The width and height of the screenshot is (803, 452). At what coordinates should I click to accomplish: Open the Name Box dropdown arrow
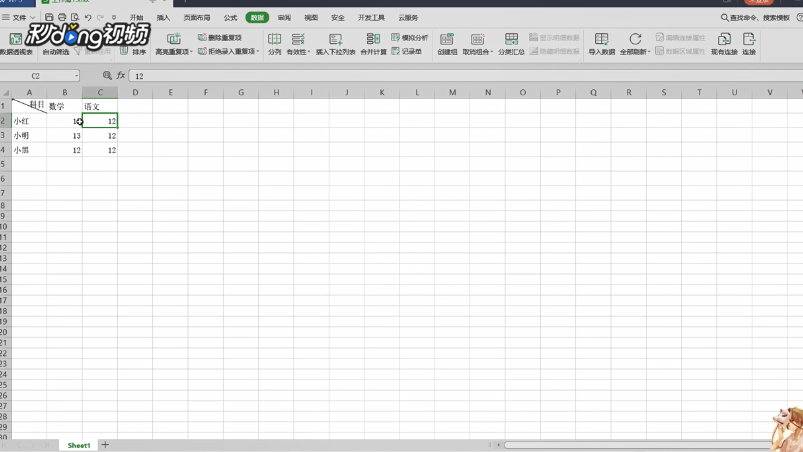point(76,76)
